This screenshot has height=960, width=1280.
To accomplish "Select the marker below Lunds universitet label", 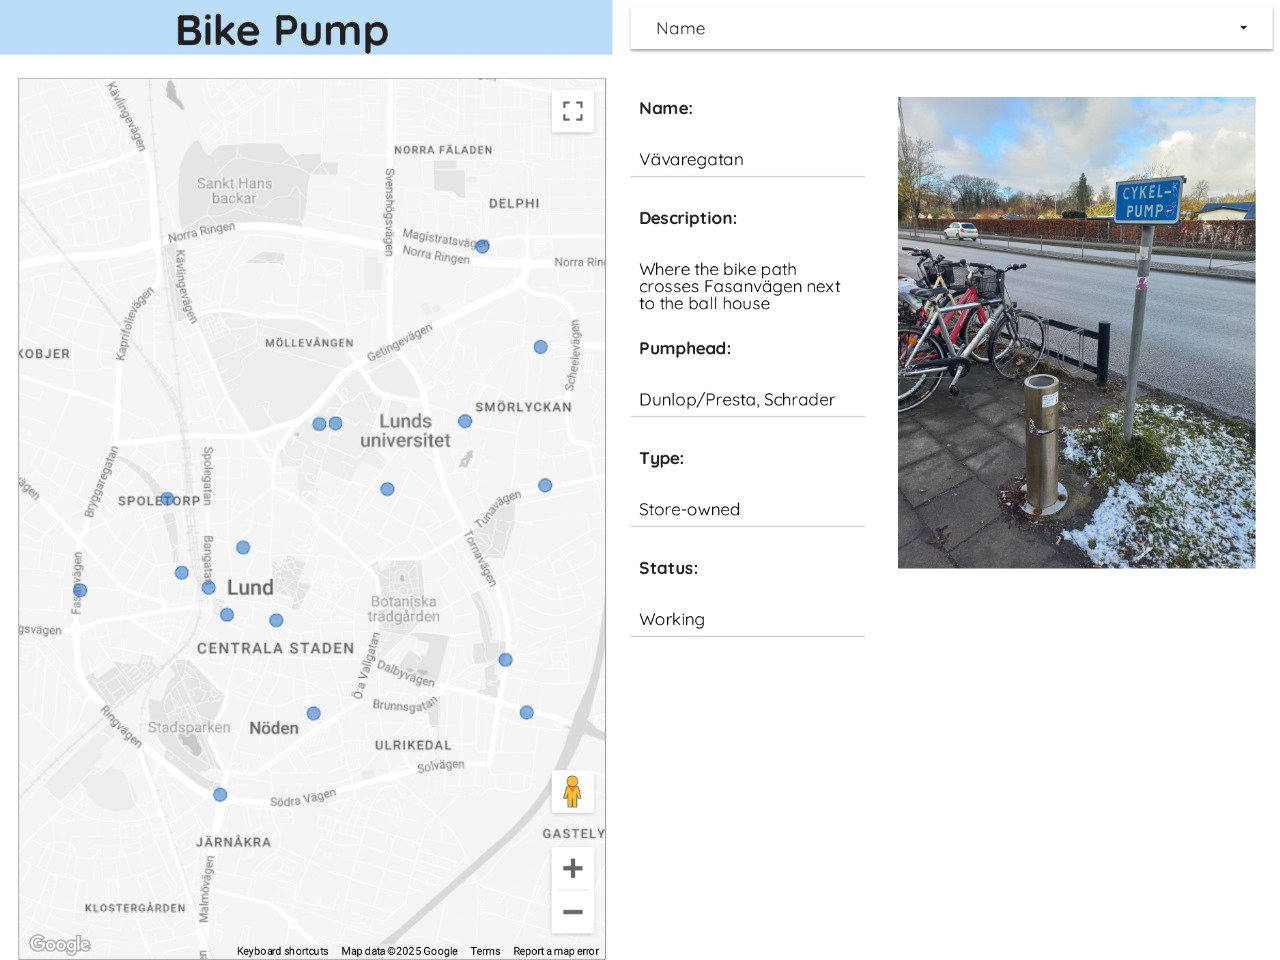I will (387, 489).
